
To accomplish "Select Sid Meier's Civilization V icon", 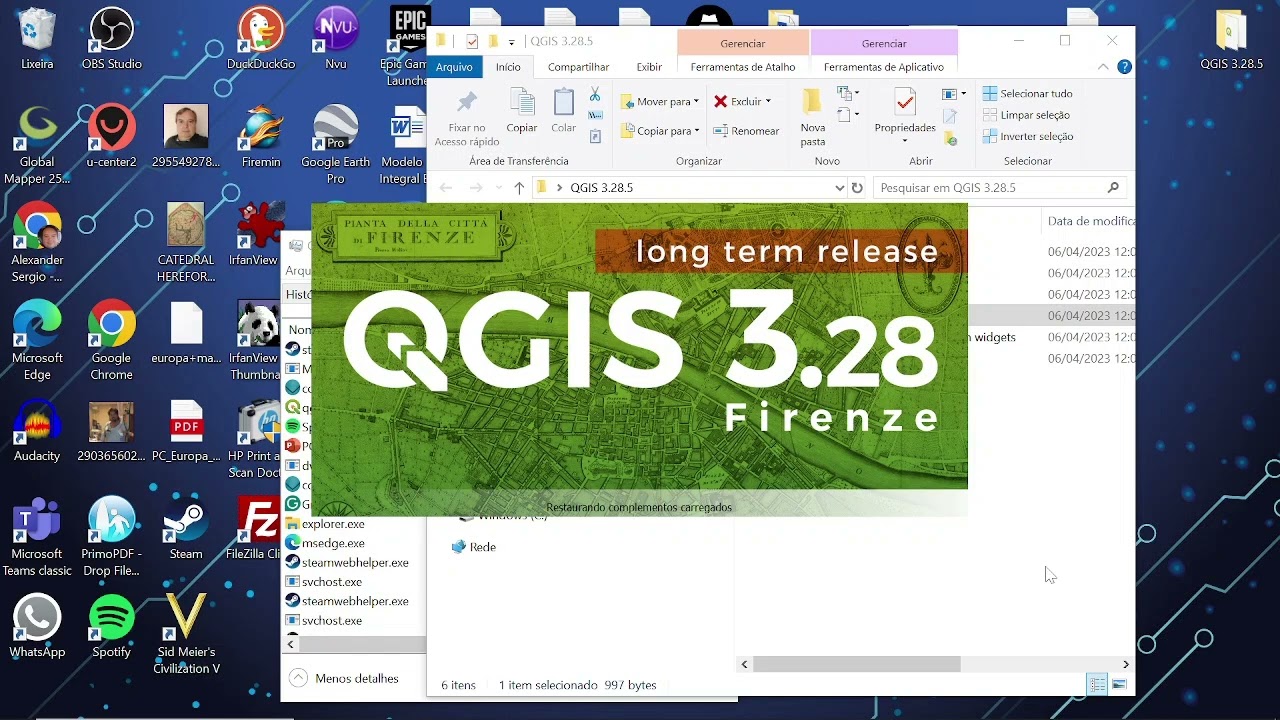I will click(x=186, y=636).
